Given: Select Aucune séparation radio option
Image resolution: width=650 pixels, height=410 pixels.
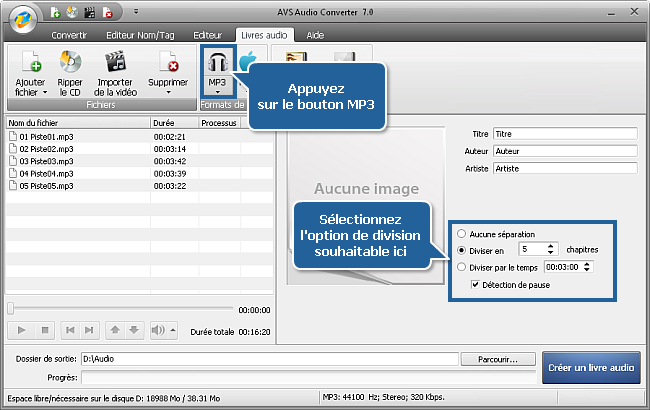Looking at the screenshot, I should (461, 233).
